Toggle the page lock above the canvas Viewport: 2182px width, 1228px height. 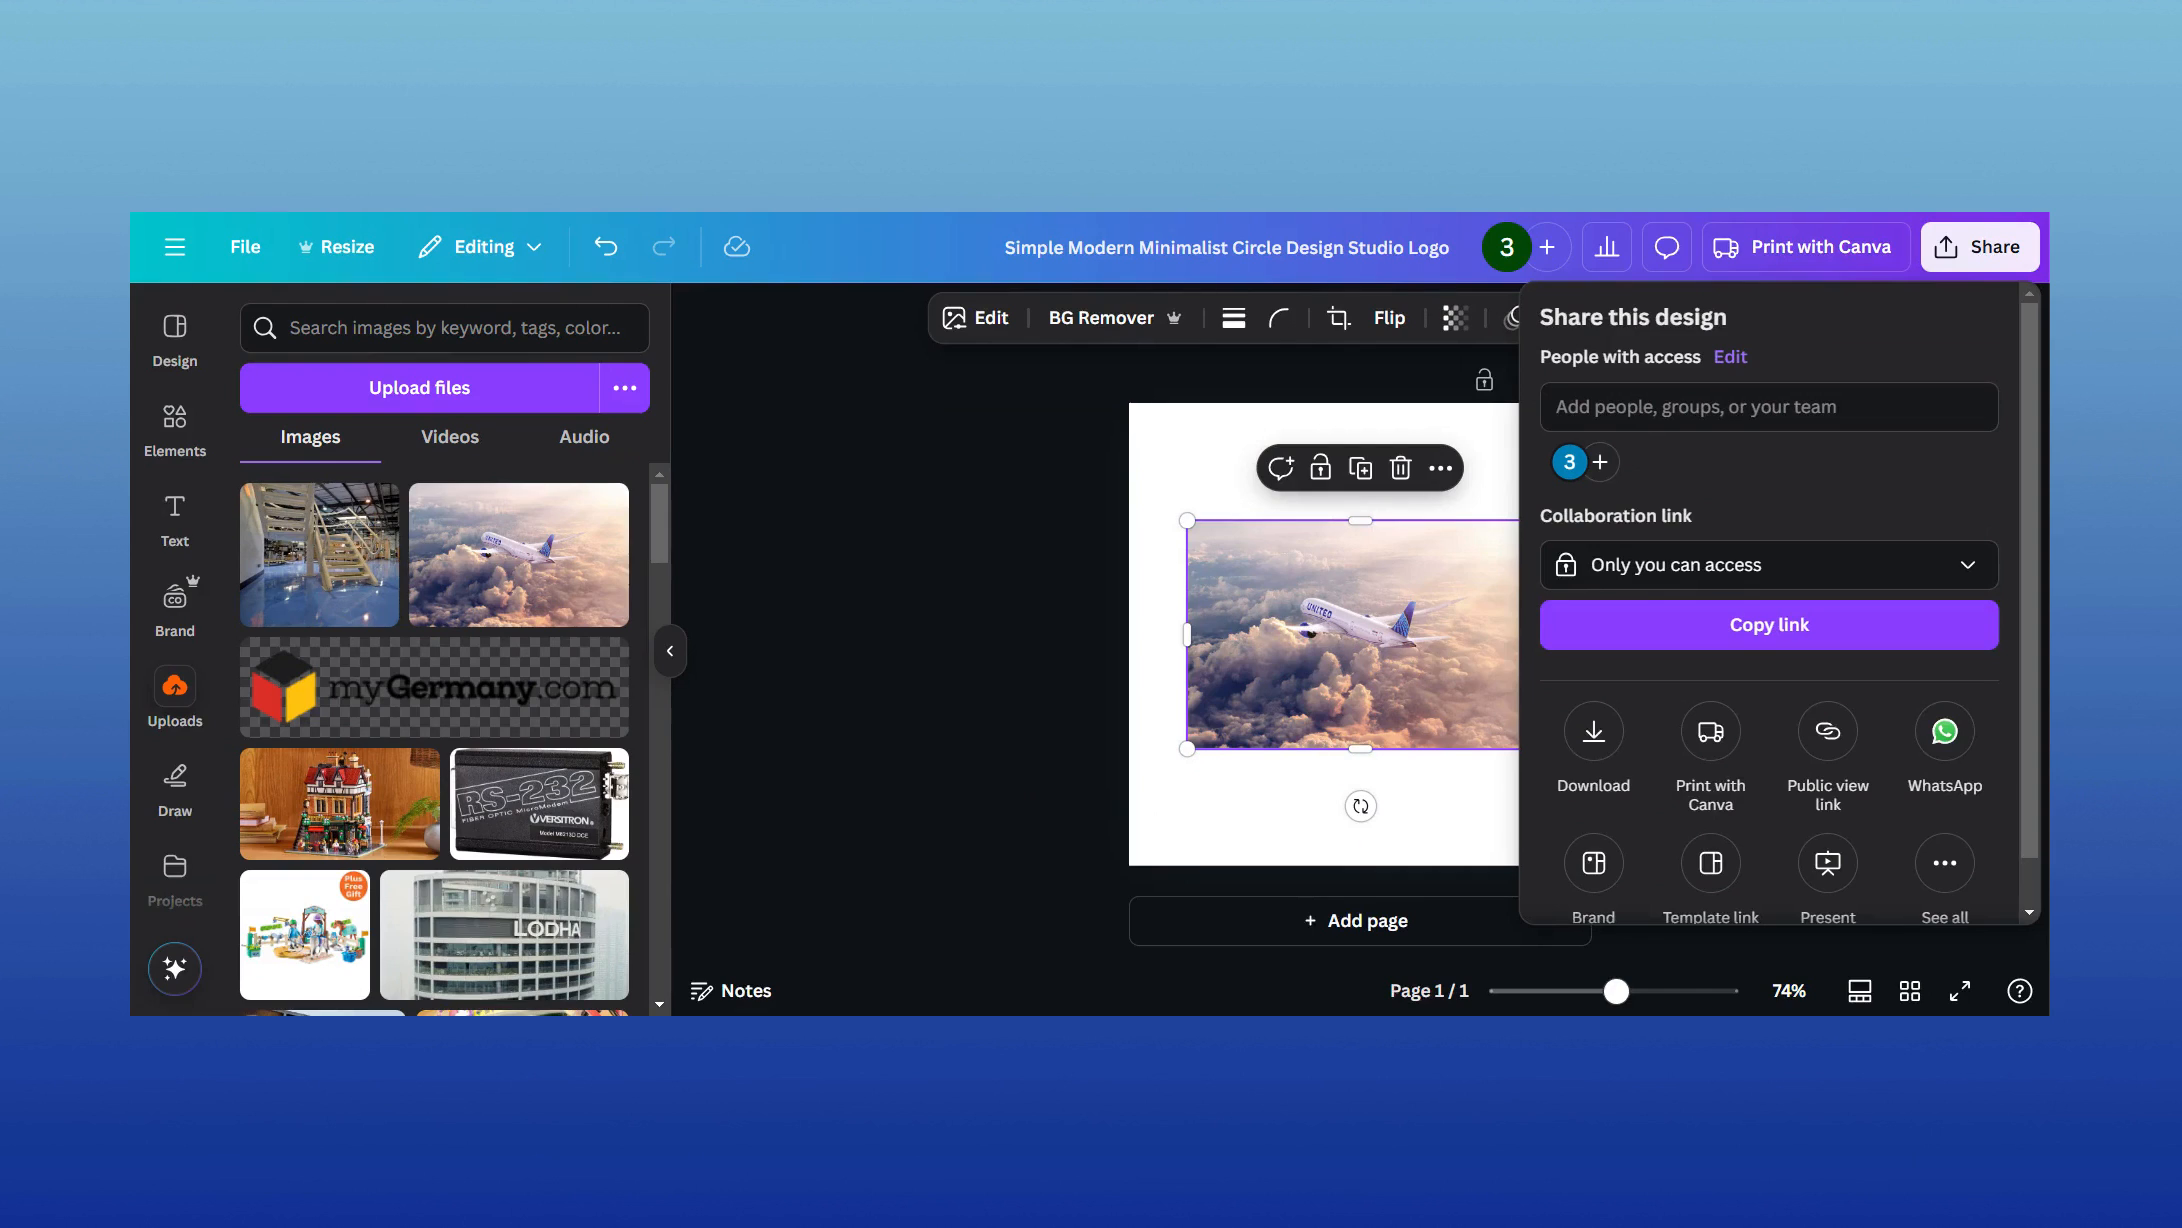1483,380
